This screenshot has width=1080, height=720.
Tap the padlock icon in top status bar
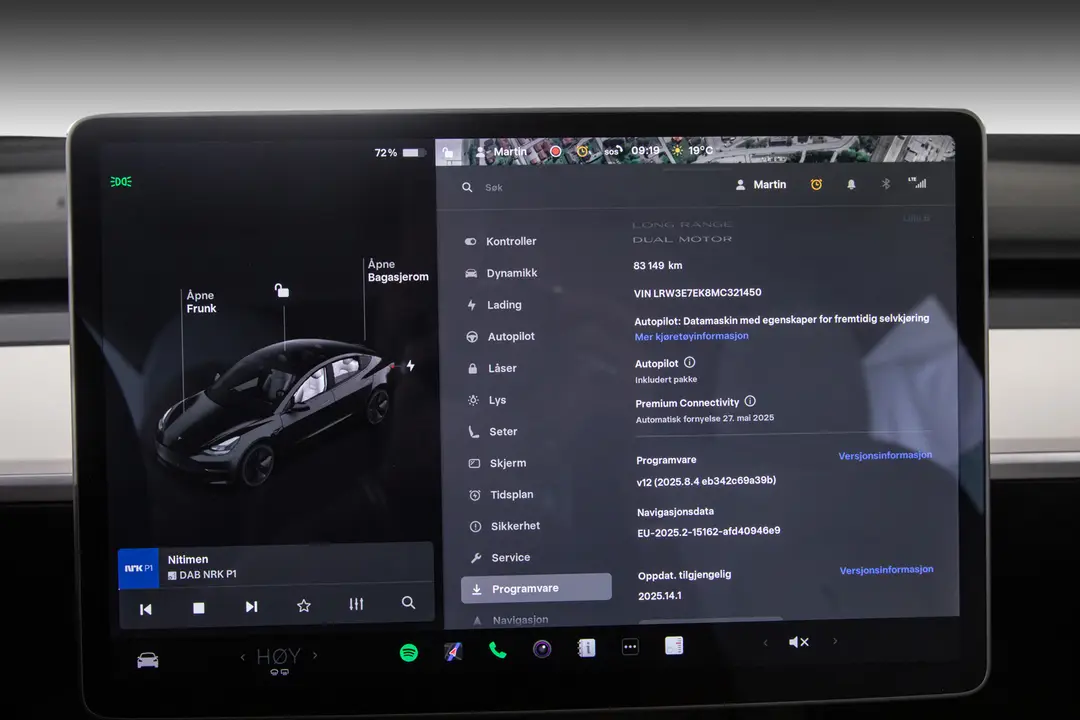pyautogui.click(x=448, y=152)
